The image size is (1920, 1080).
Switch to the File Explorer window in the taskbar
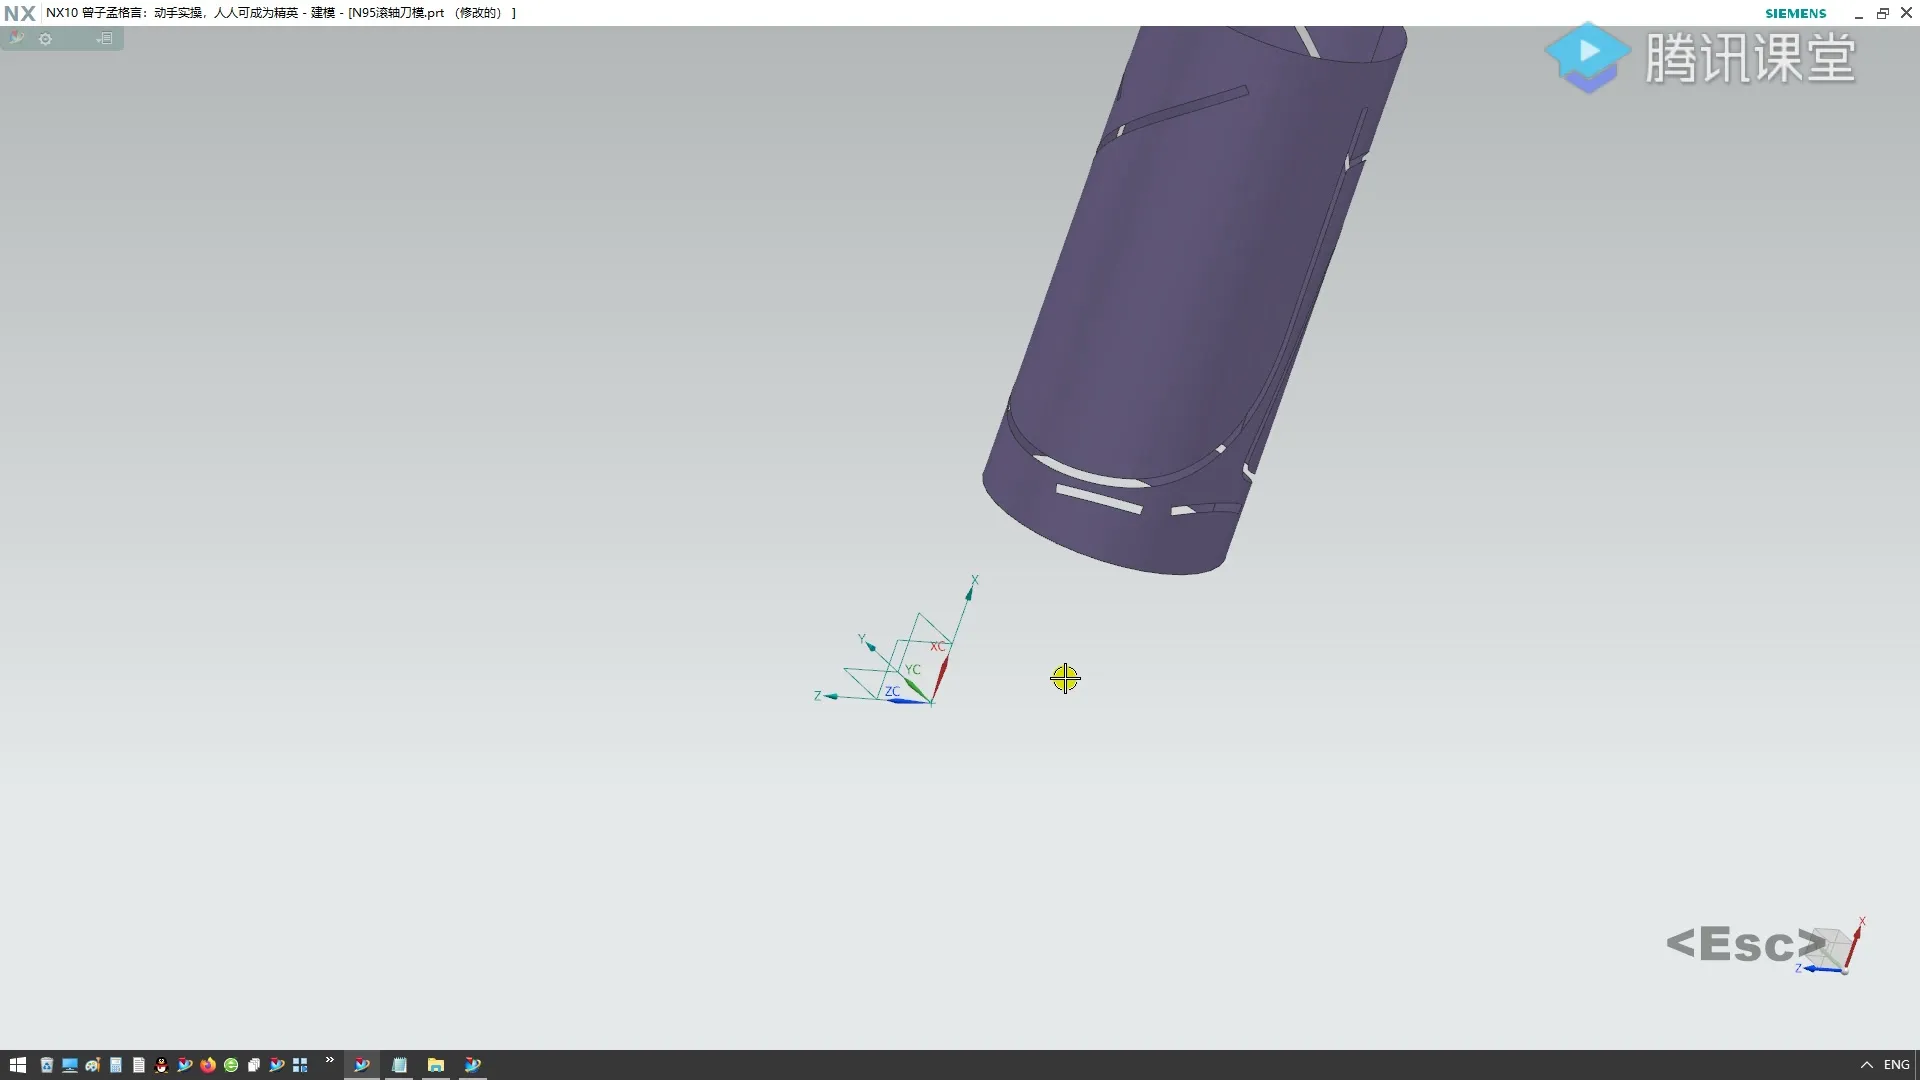pyautogui.click(x=436, y=1065)
